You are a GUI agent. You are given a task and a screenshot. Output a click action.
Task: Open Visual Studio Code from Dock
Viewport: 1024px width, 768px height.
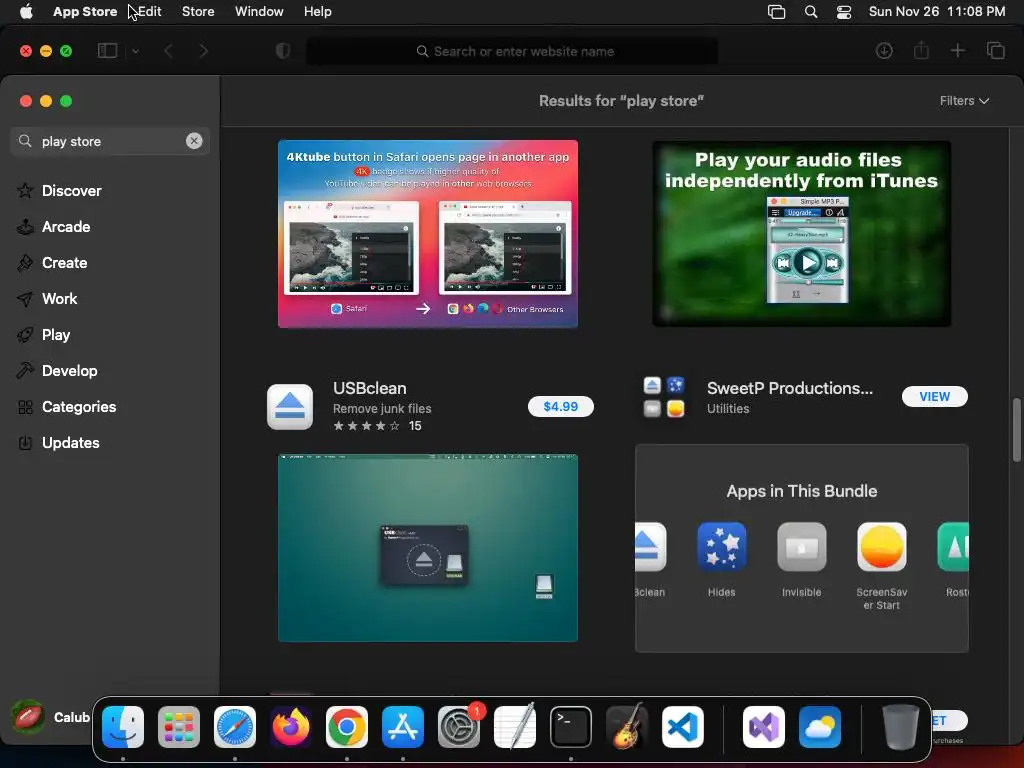point(682,727)
